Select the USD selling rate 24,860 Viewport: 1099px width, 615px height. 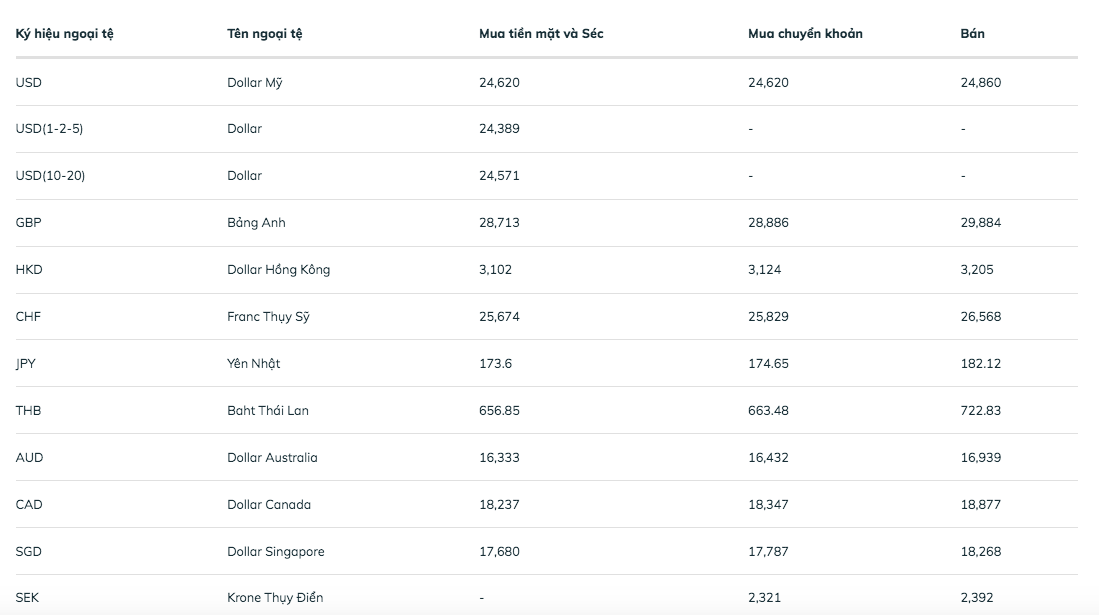click(x=980, y=82)
